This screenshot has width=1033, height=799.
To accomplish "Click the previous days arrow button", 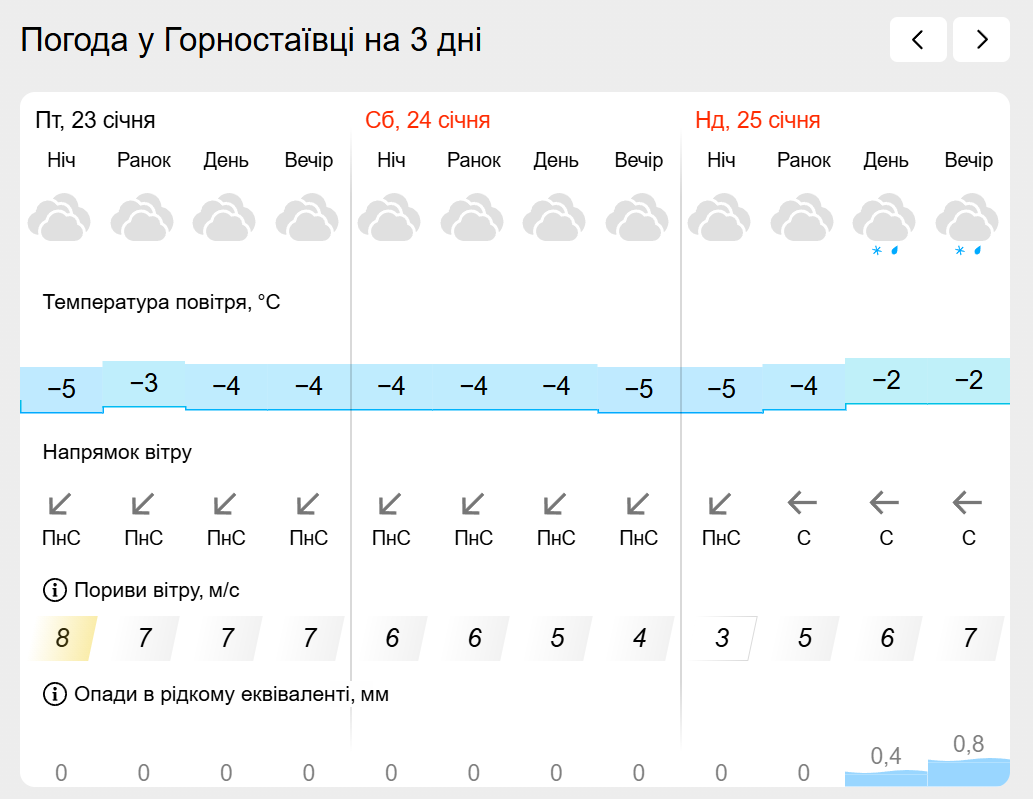I will pos(917,40).
